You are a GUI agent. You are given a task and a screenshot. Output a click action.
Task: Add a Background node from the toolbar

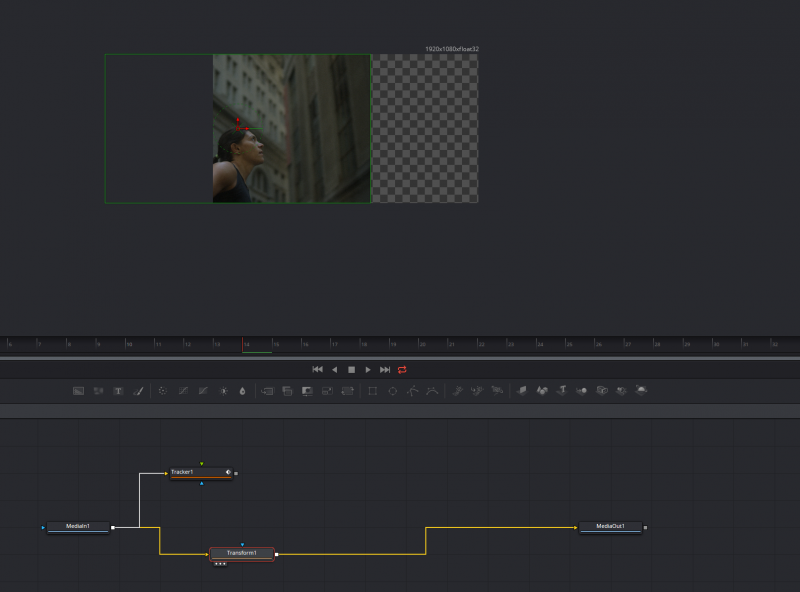click(x=78, y=391)
